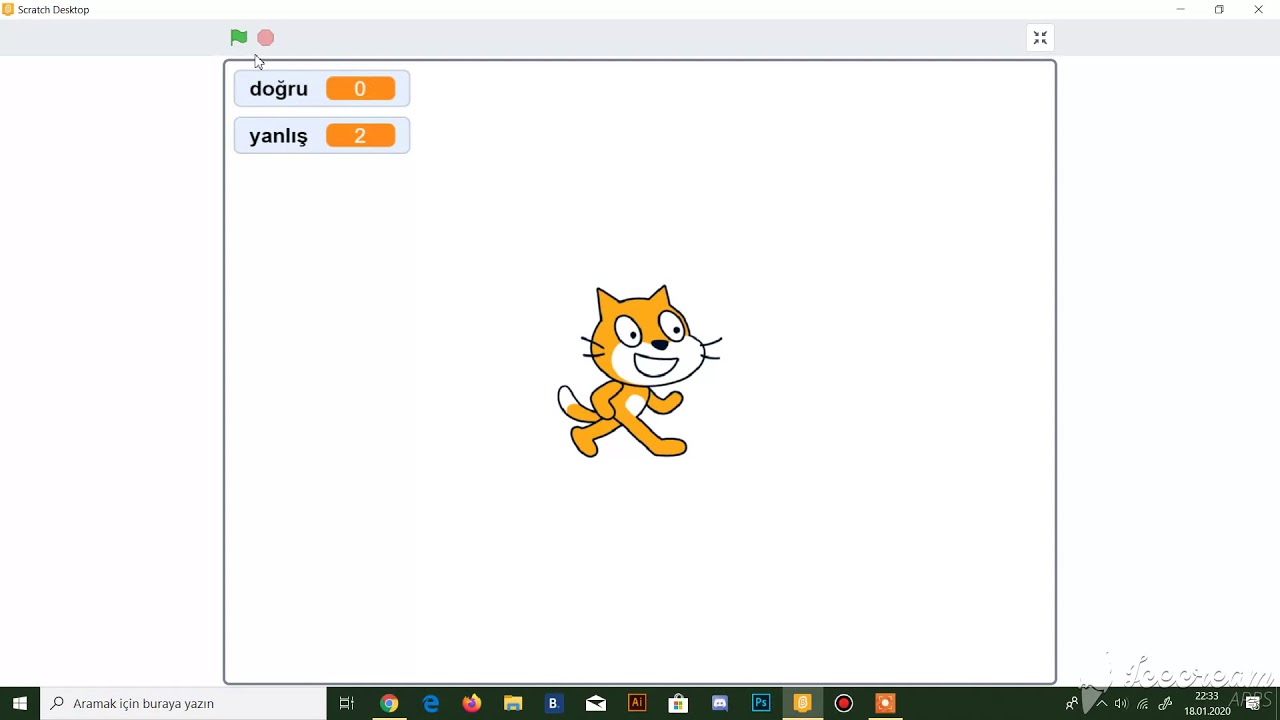Minimize the Scratch Desktop window

(1180, 9)
